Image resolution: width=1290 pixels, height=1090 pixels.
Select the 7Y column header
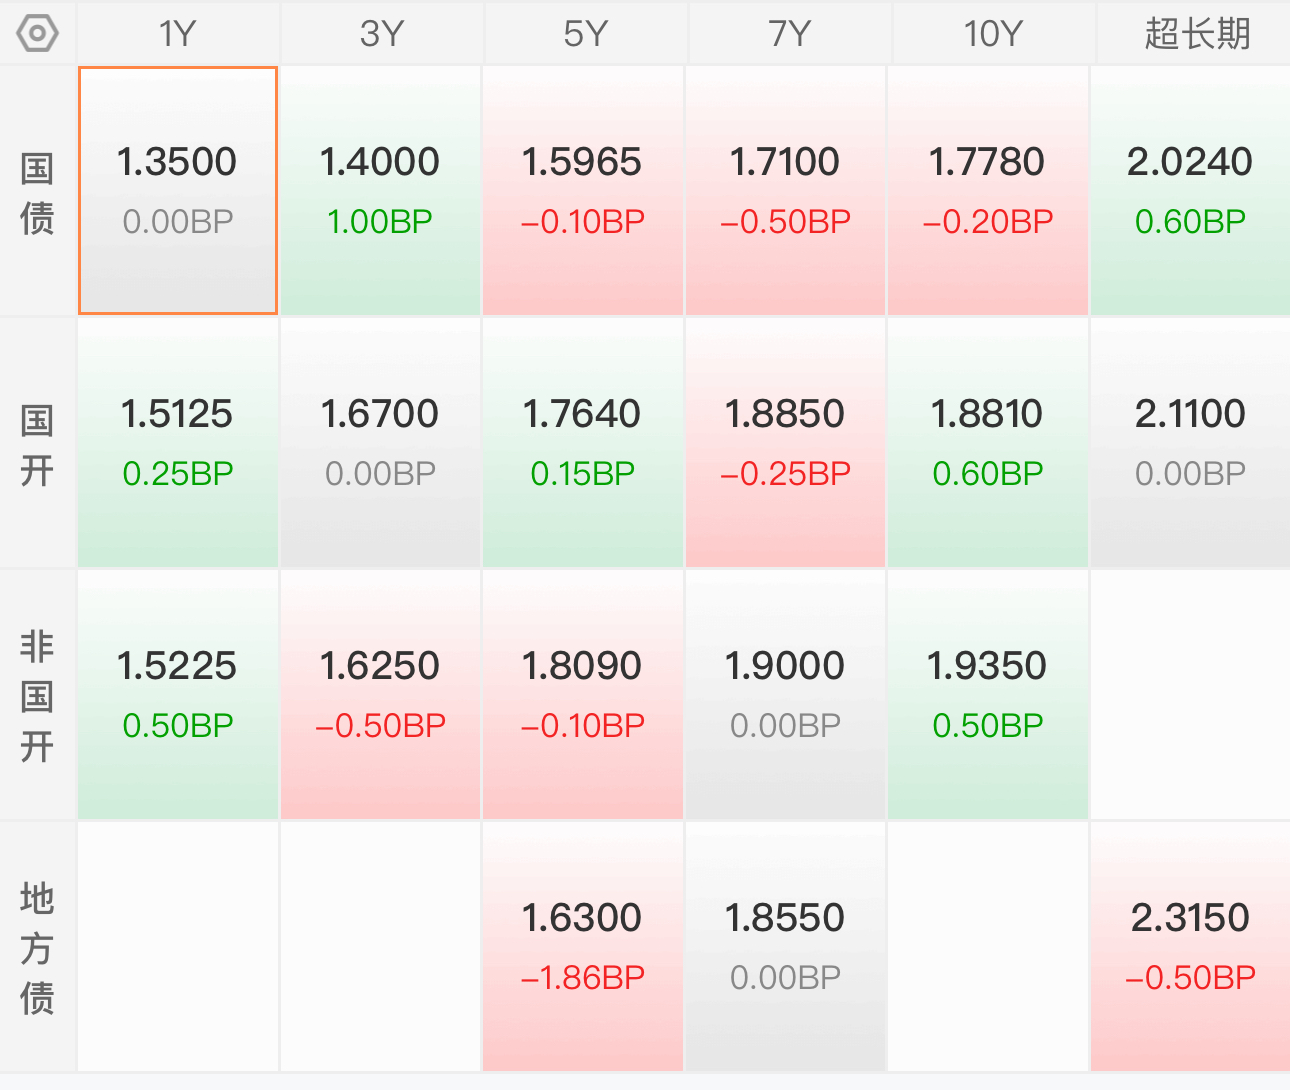[790, 33]
